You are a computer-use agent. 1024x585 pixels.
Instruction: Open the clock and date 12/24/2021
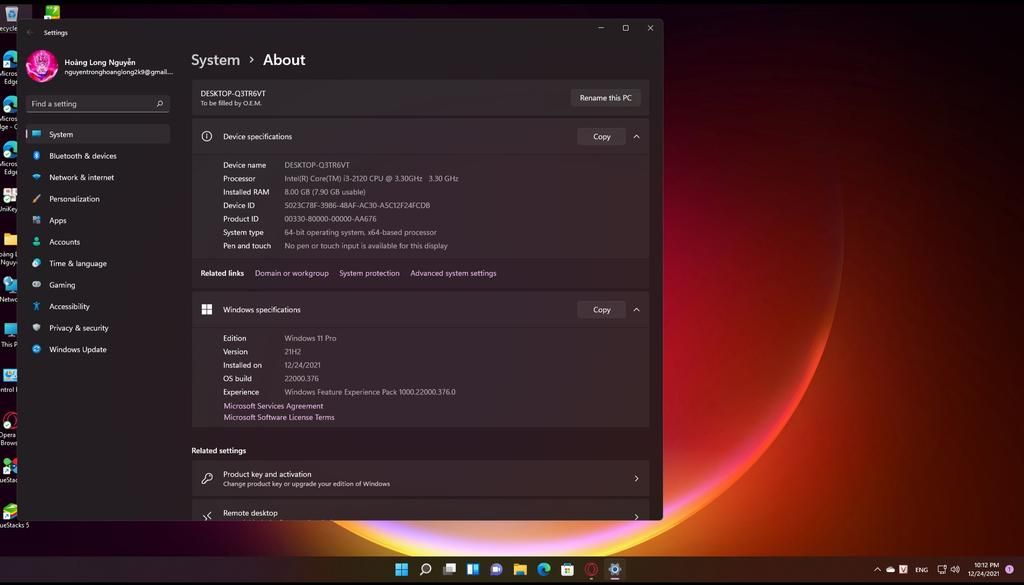point(983,569)
